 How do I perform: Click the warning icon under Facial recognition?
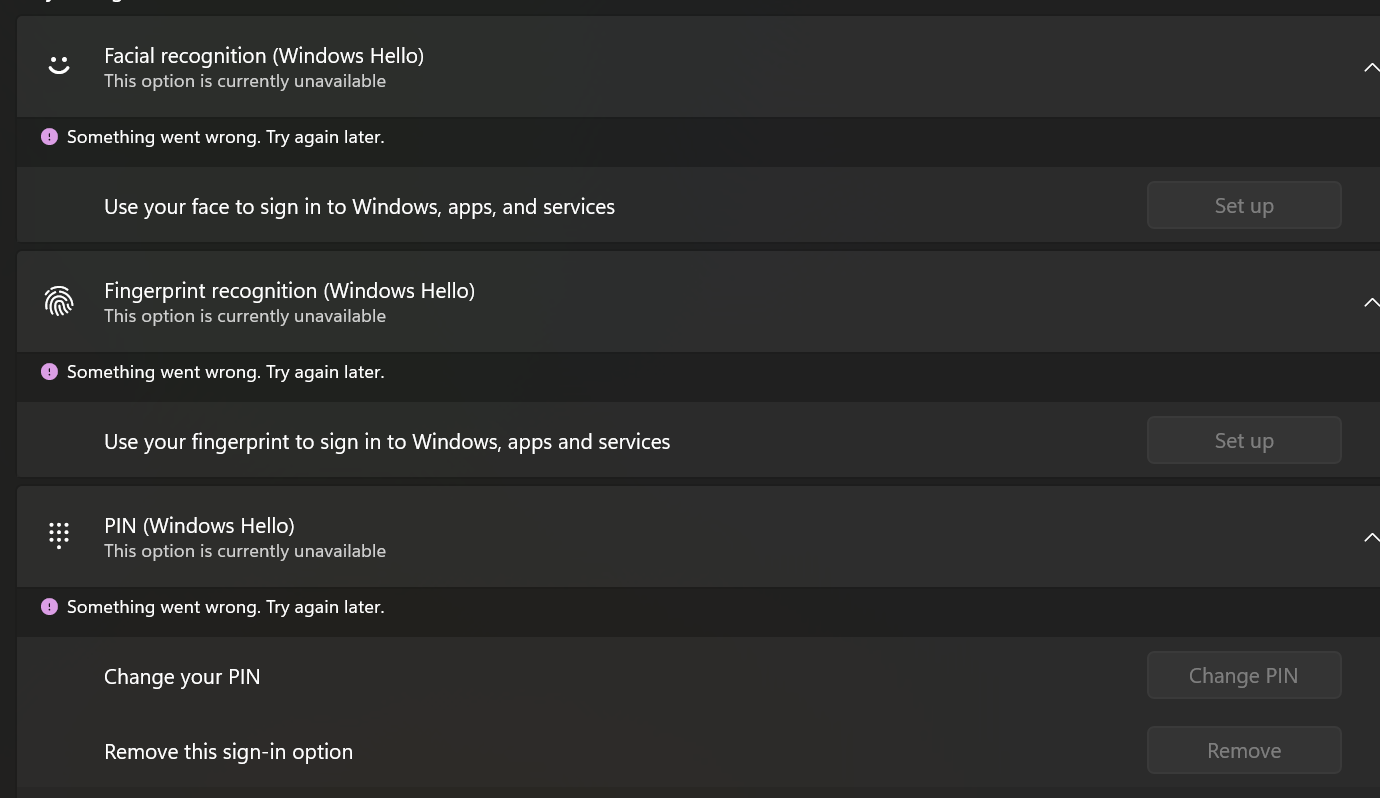(x=49, y=137)
